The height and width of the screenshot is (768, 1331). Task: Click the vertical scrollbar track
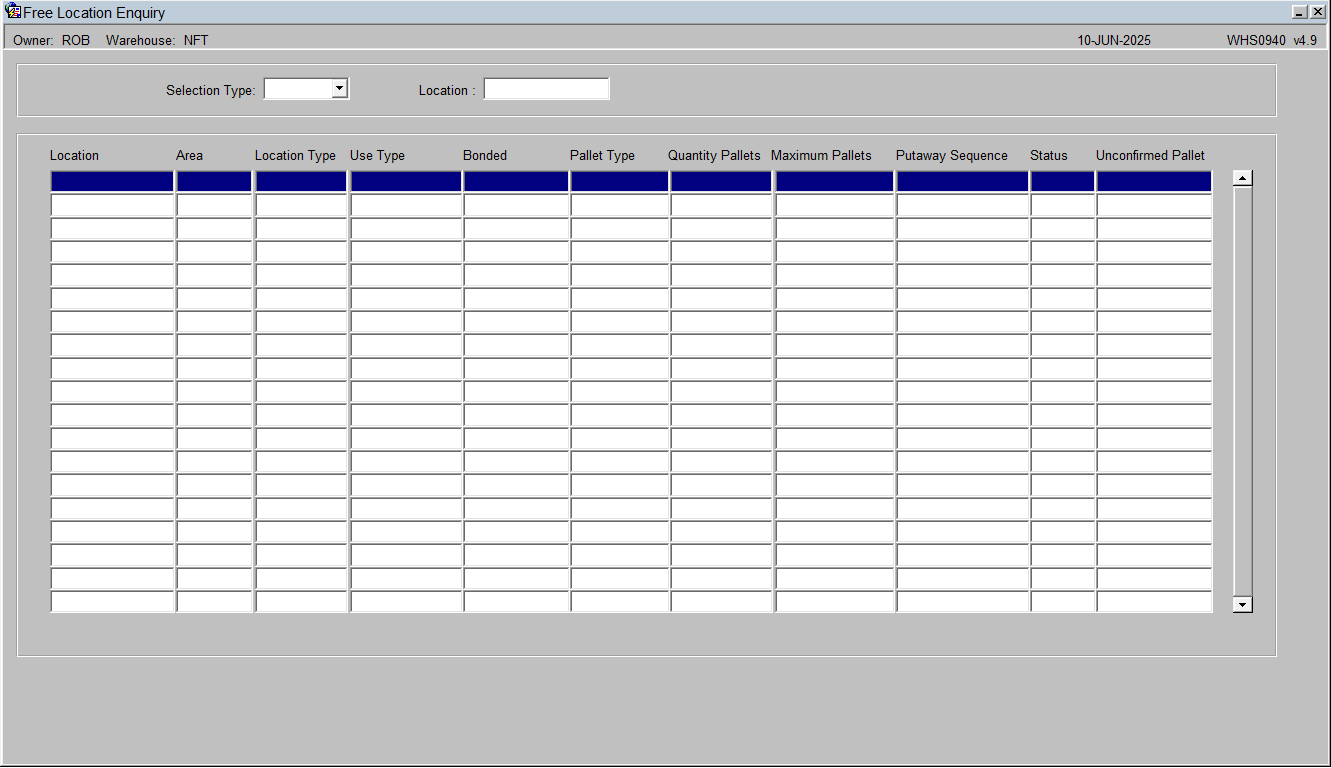pos(1243,391)
